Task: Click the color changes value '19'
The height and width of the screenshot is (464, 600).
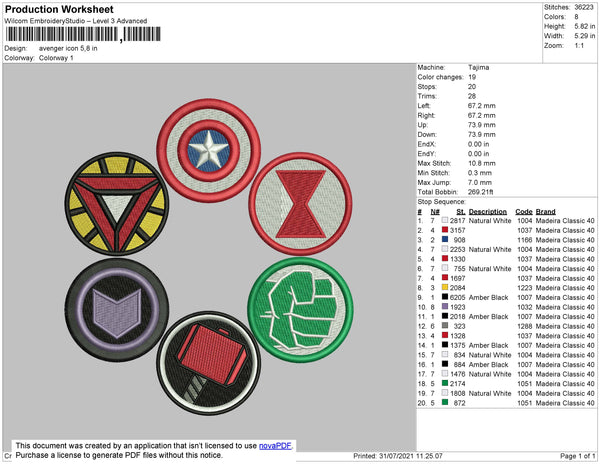Action: [472, 77]
